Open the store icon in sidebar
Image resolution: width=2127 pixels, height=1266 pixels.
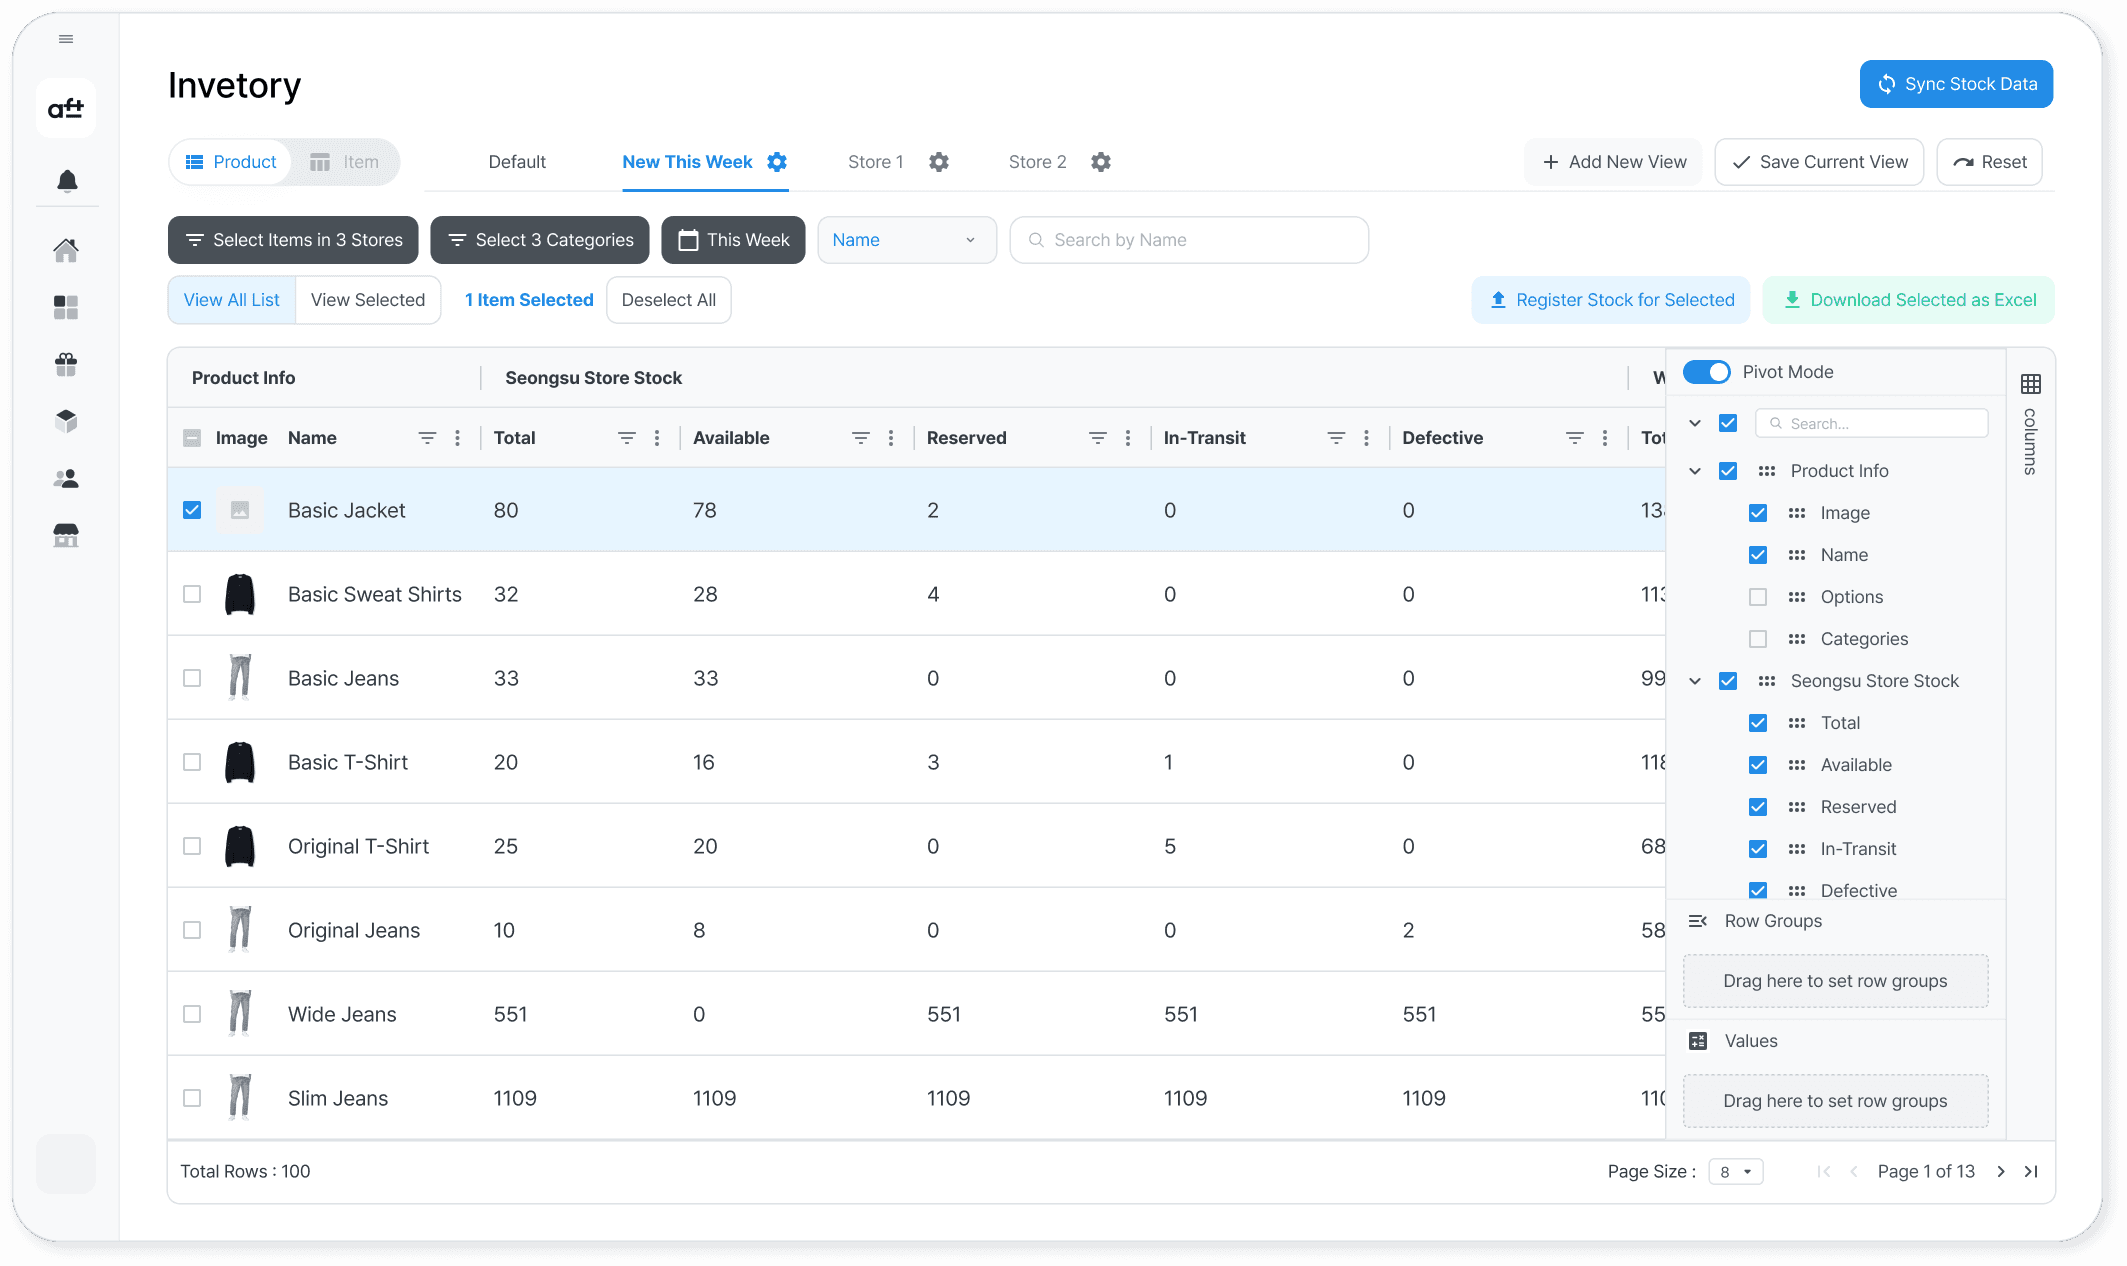66,536
